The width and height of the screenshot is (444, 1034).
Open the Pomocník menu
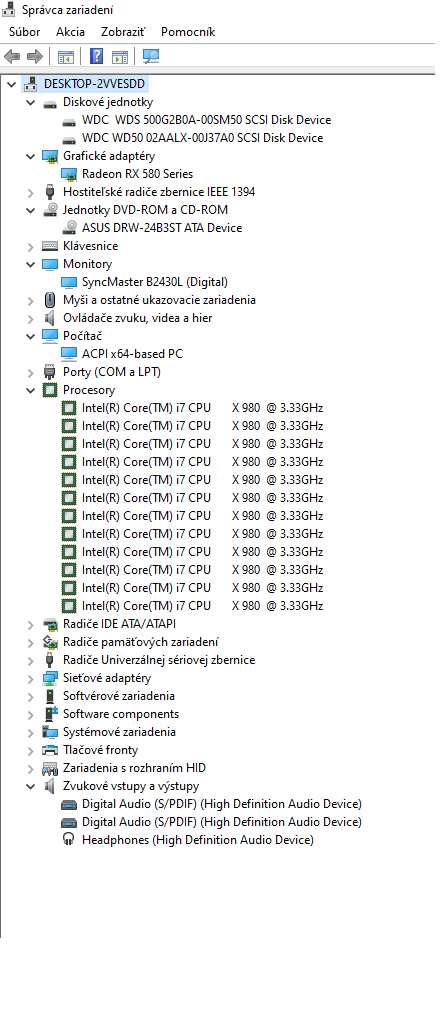tap(188, 32)
